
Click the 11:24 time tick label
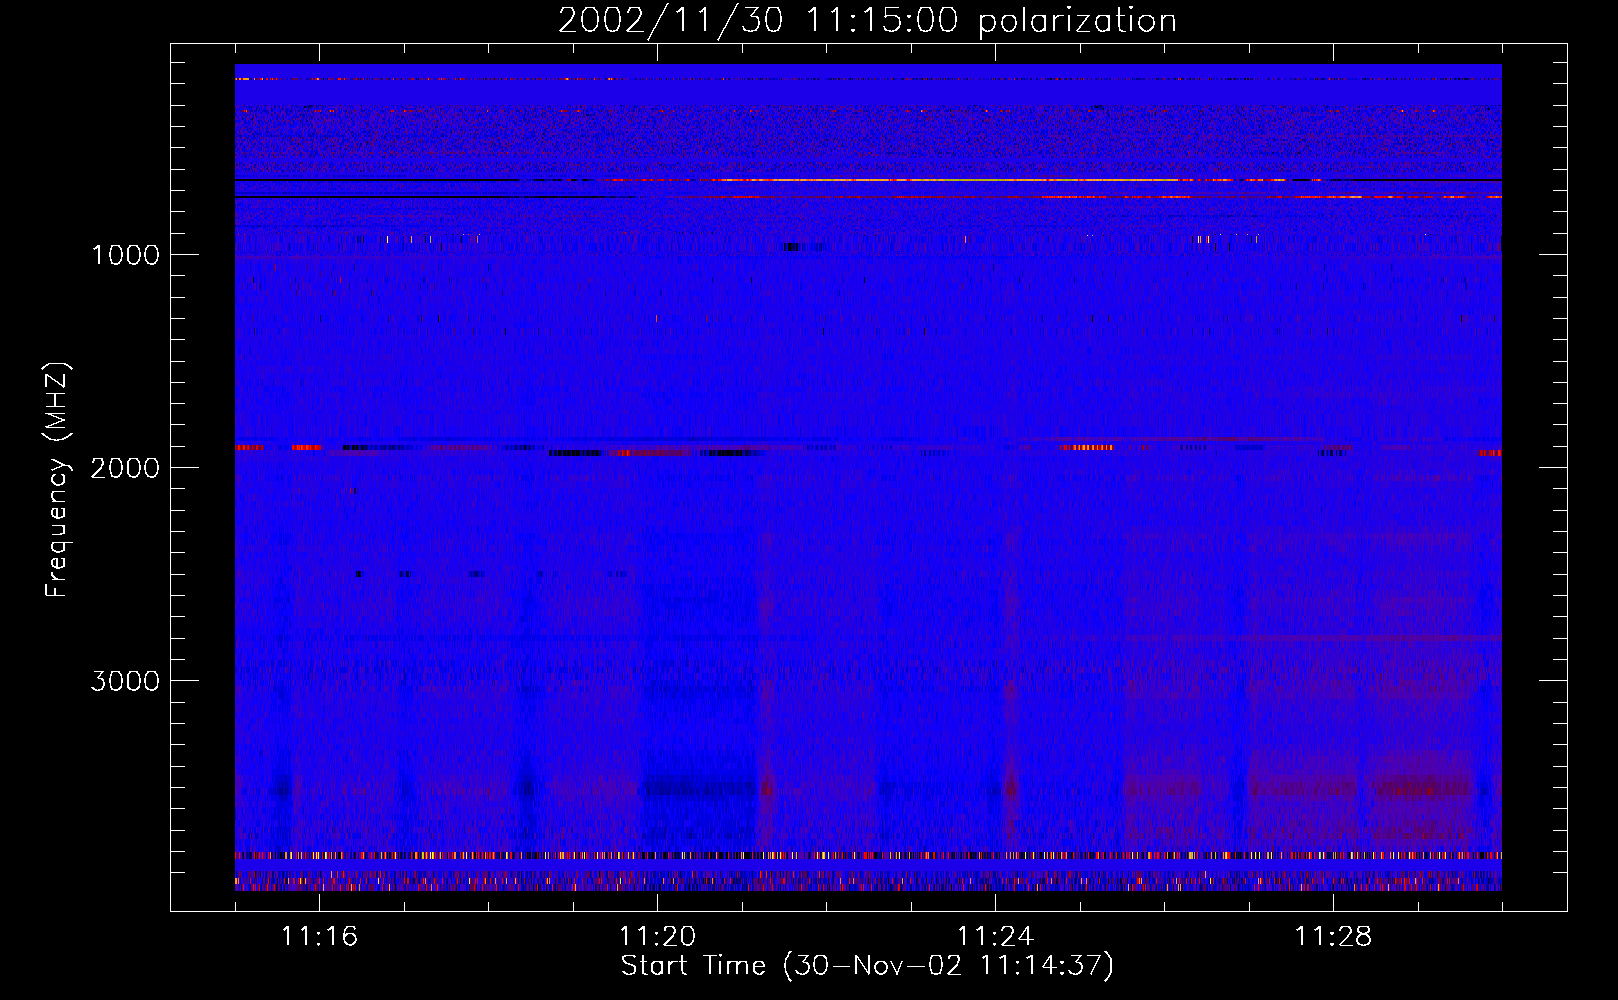click(x=995, y=936)
